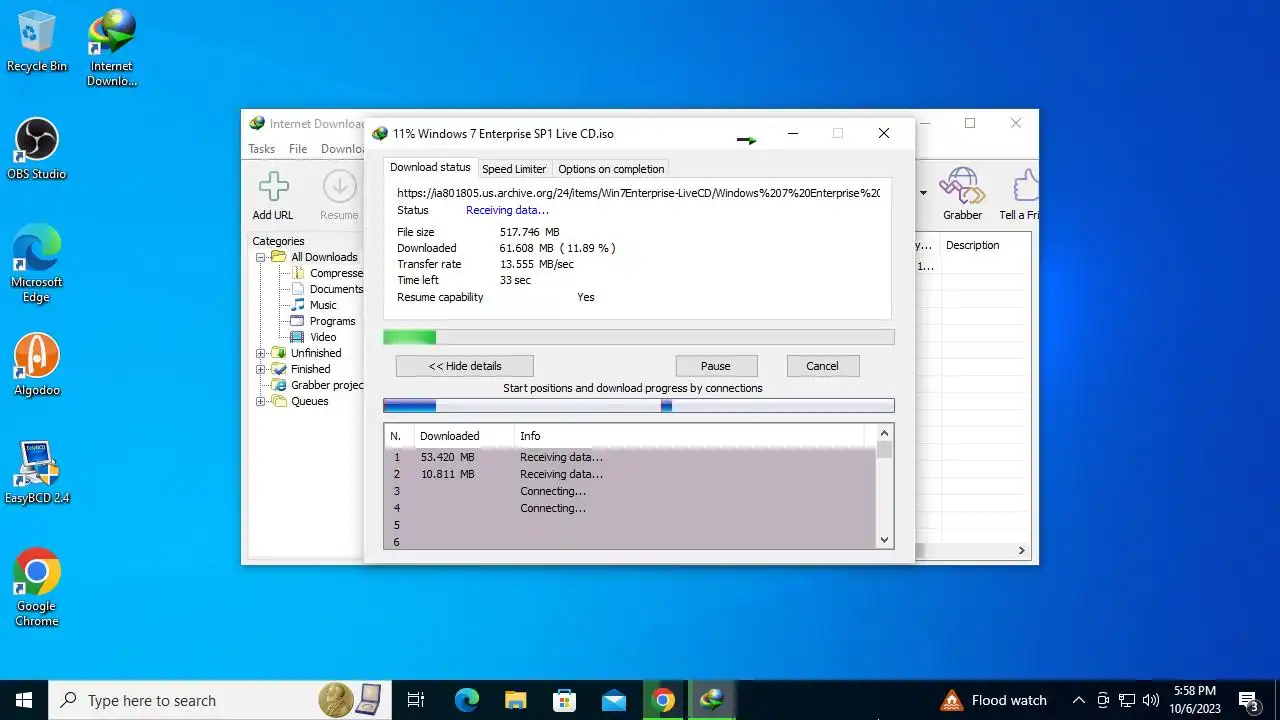Click the Downloaded column header
1280x720 pixels.
(465, 436)
